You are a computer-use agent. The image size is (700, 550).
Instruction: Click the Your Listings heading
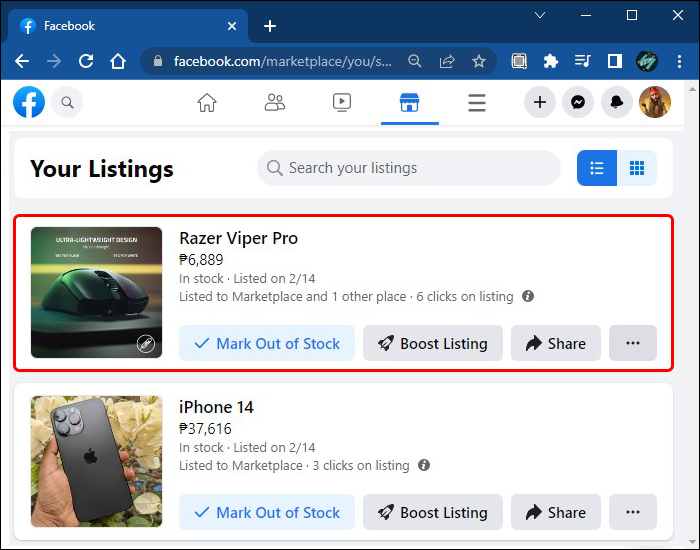102,169
